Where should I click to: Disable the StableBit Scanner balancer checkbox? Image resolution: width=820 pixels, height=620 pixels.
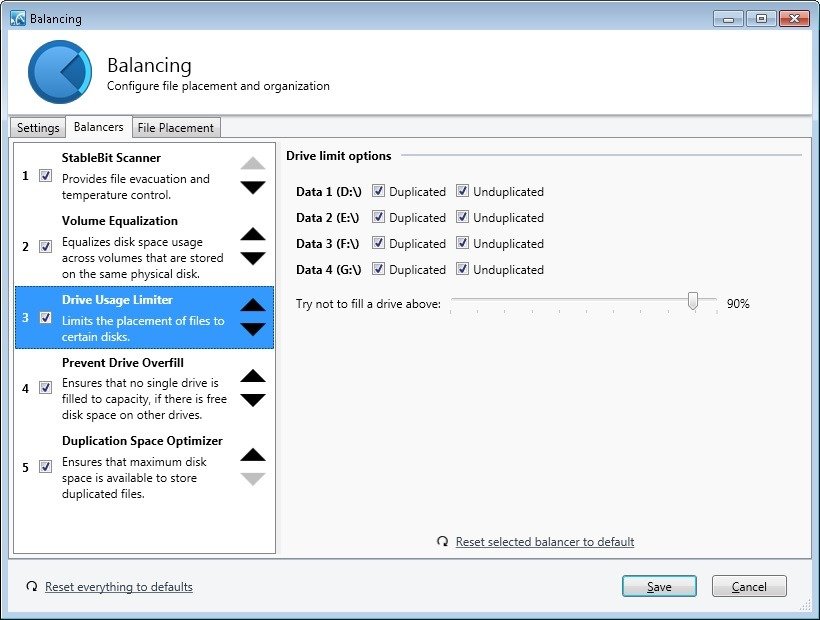(x=45, y=176)
